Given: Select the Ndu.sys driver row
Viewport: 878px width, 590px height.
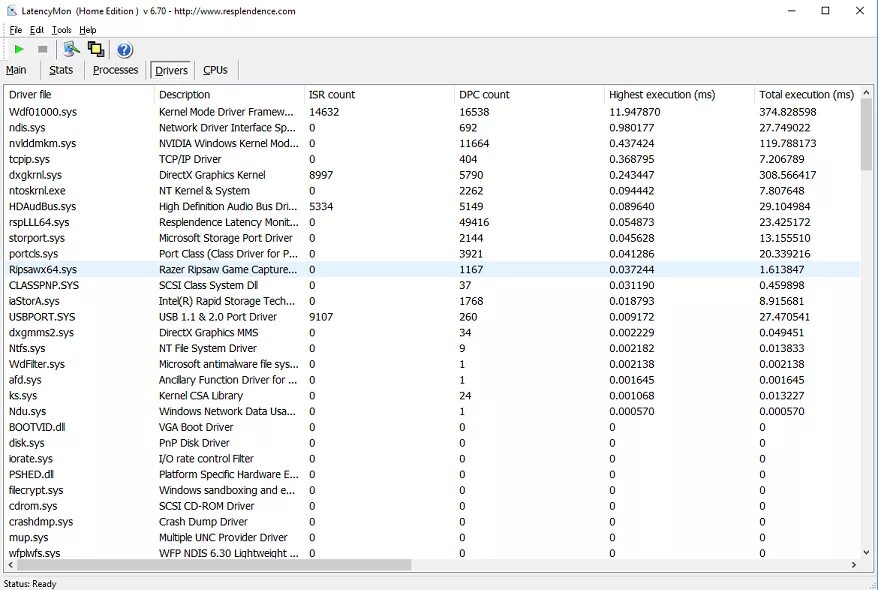Looking at the screenshot, I should [432, 411].
